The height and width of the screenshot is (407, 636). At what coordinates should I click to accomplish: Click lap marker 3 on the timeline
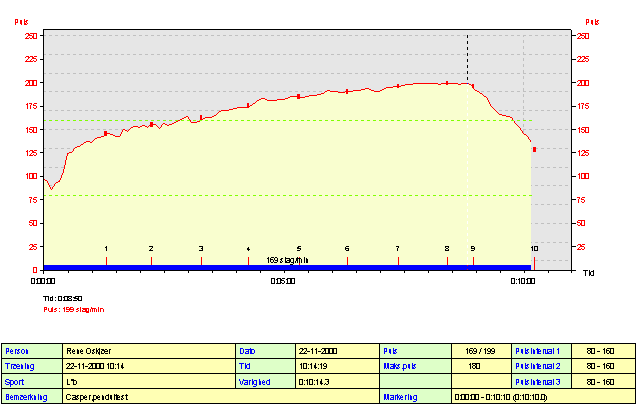click(x=201, y=248)
